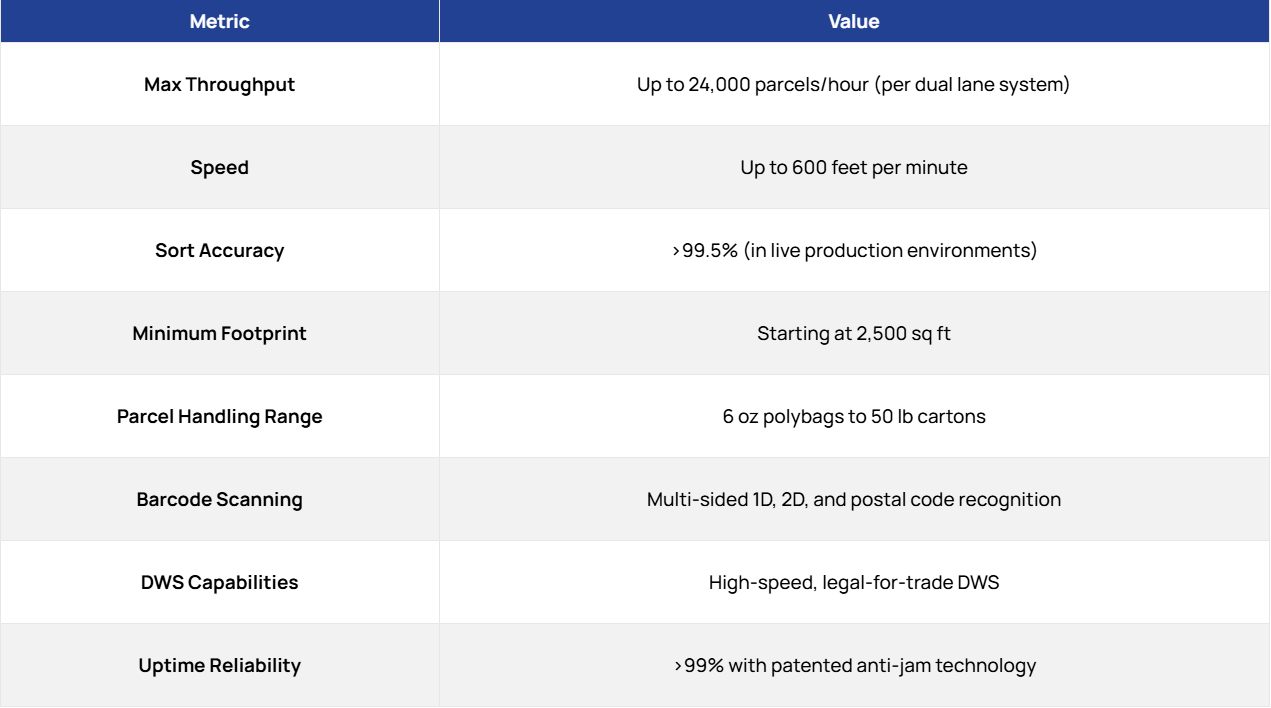1271x708 pixels.
Task: Click the Barcode Scanning metric cell
Action: click(x=219, y=500)
